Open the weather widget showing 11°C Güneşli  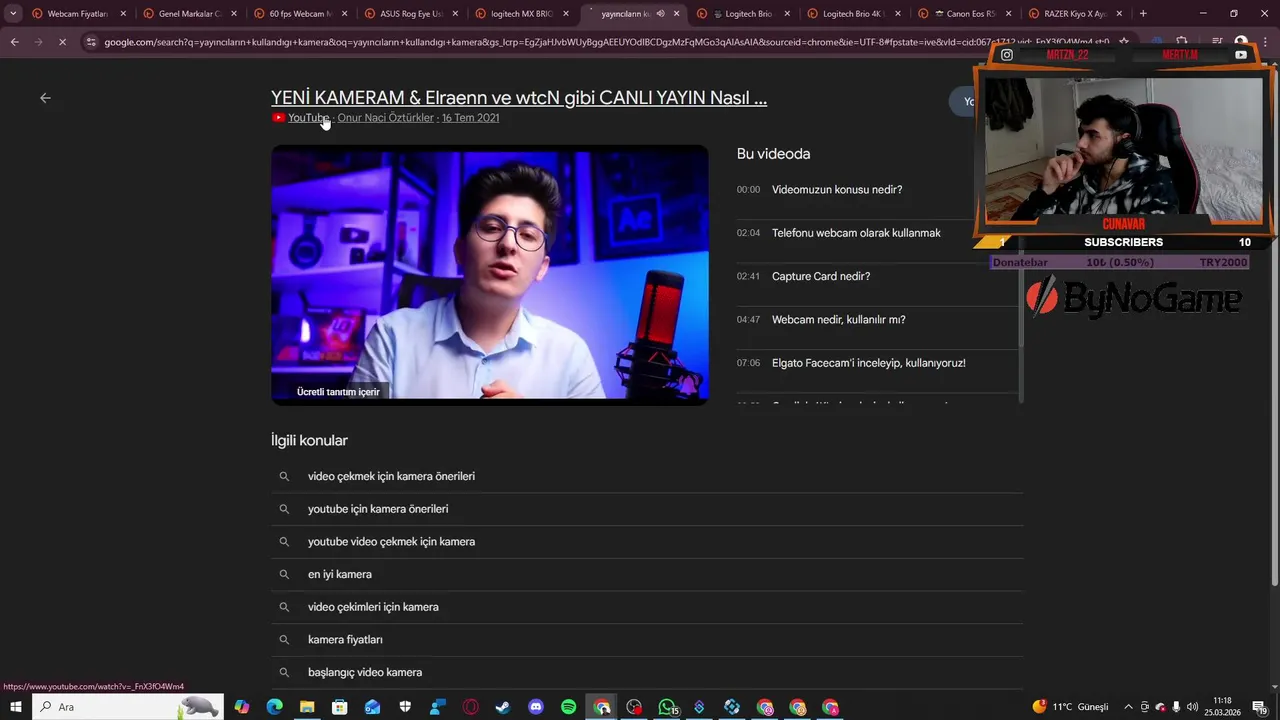1070,707
